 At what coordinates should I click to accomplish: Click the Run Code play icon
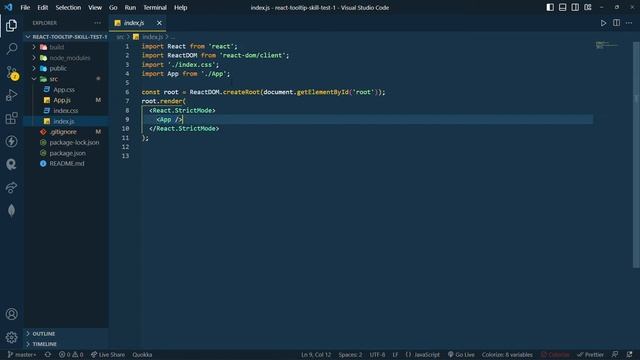coord(603,23)
